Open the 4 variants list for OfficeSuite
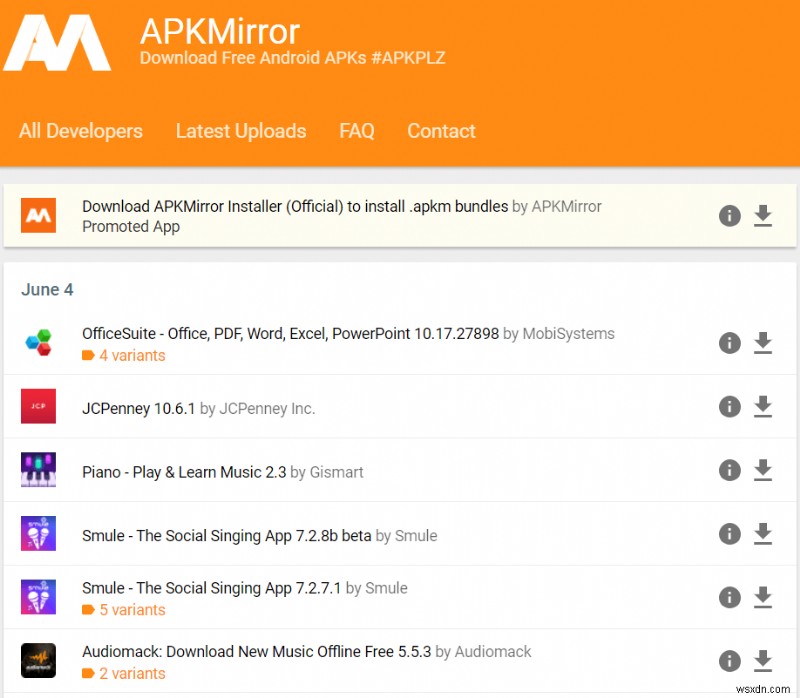 131,355
